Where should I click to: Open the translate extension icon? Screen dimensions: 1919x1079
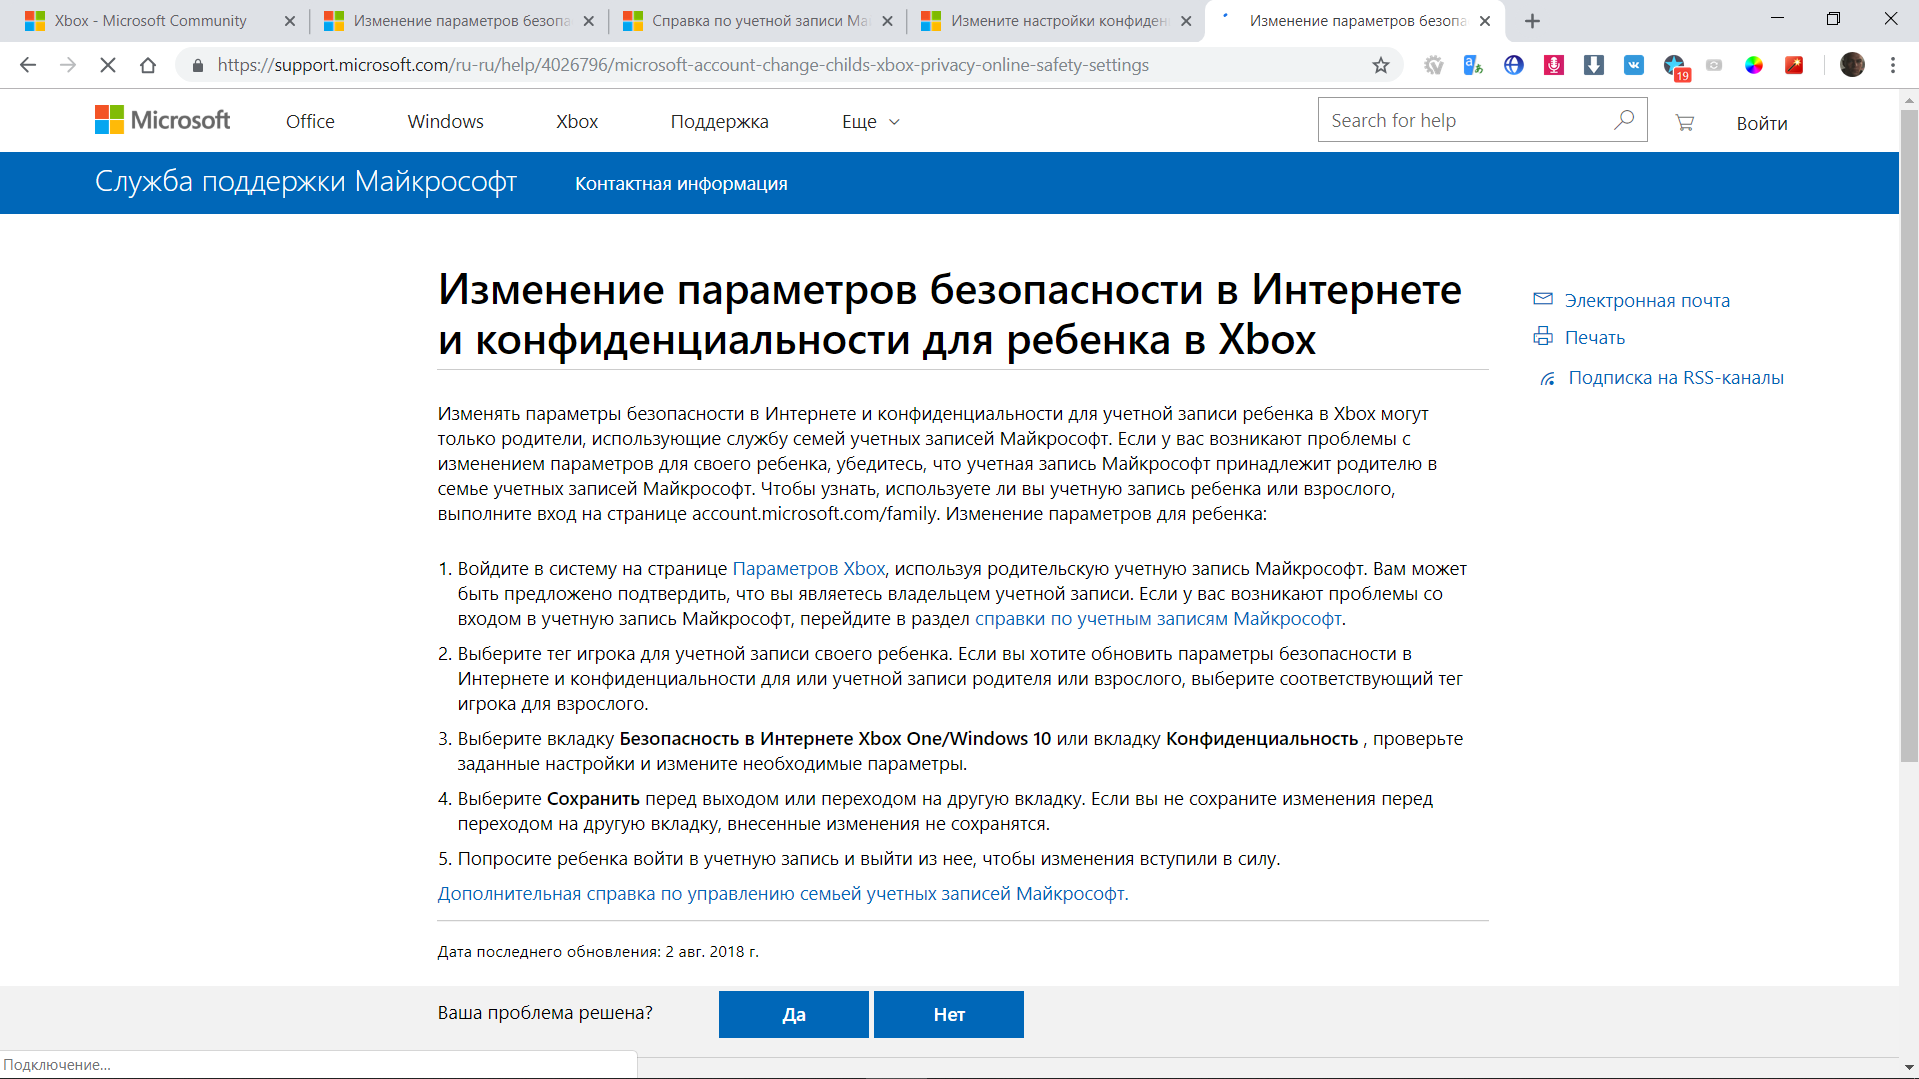click(x=1473, y=65)
